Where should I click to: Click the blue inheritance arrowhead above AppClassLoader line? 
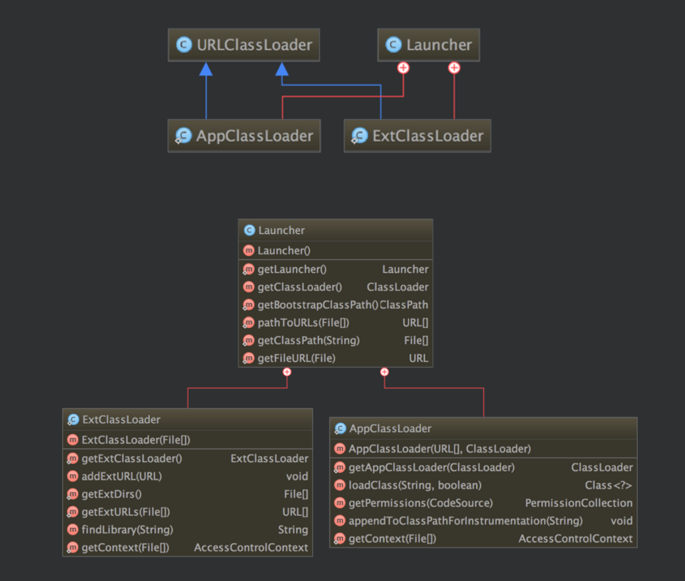pyautogui.click(x=205, y=69)
